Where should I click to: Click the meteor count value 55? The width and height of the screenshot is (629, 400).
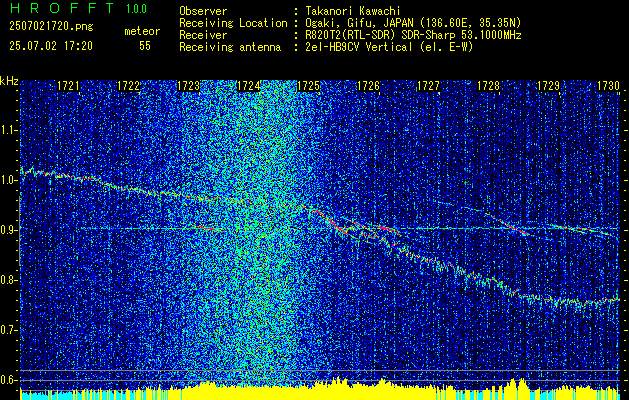coord(145,46)
